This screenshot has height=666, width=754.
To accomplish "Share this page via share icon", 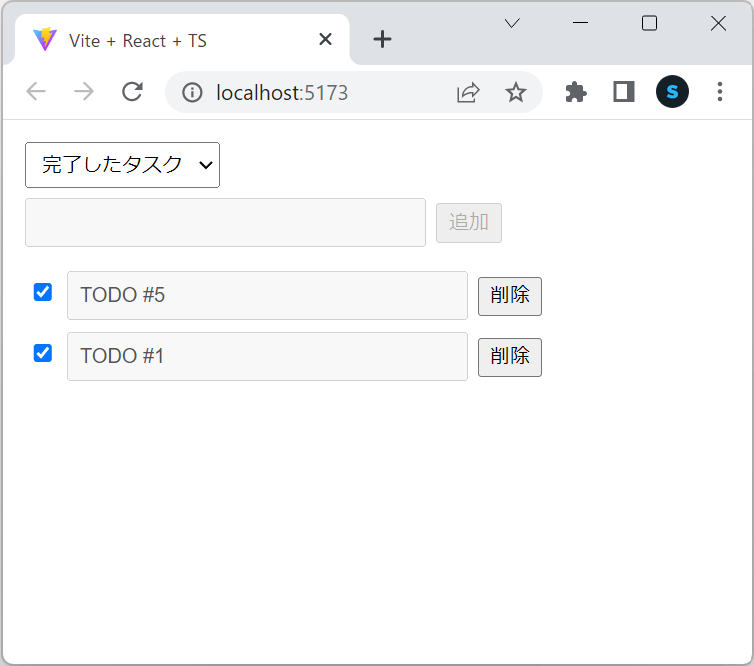I will [x=468, y=92].
